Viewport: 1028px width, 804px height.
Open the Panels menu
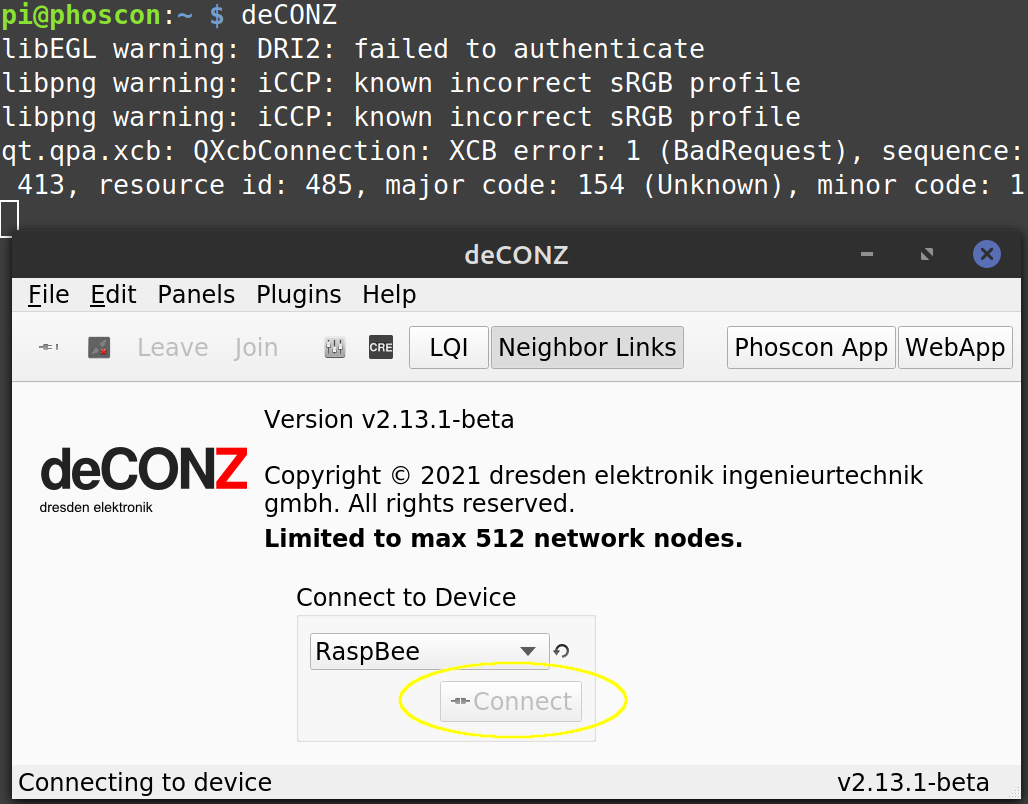point(195,294)
